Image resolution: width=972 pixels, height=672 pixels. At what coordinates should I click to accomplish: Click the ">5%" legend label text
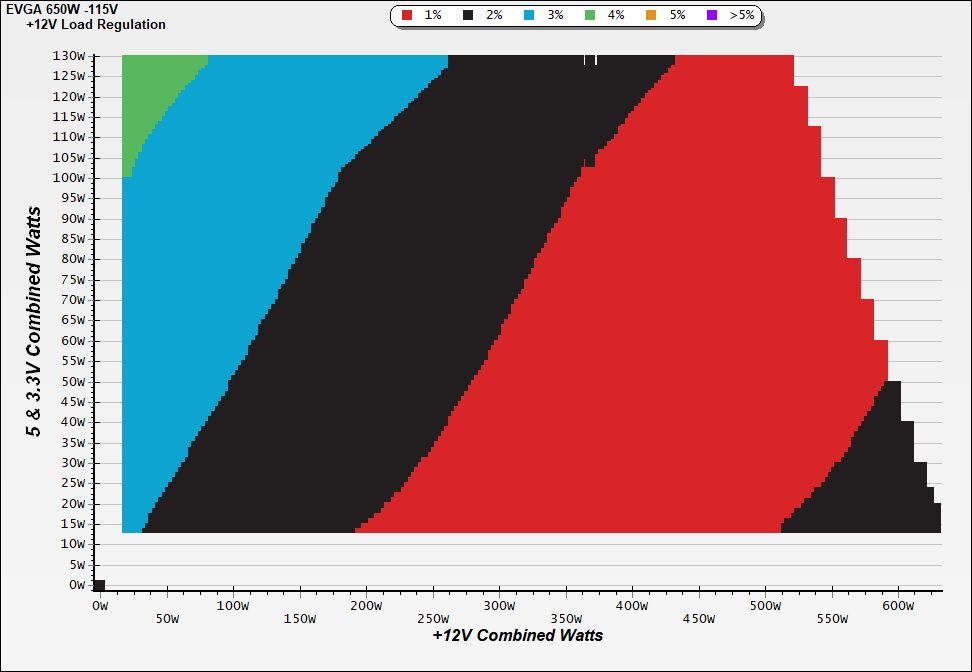742,15
